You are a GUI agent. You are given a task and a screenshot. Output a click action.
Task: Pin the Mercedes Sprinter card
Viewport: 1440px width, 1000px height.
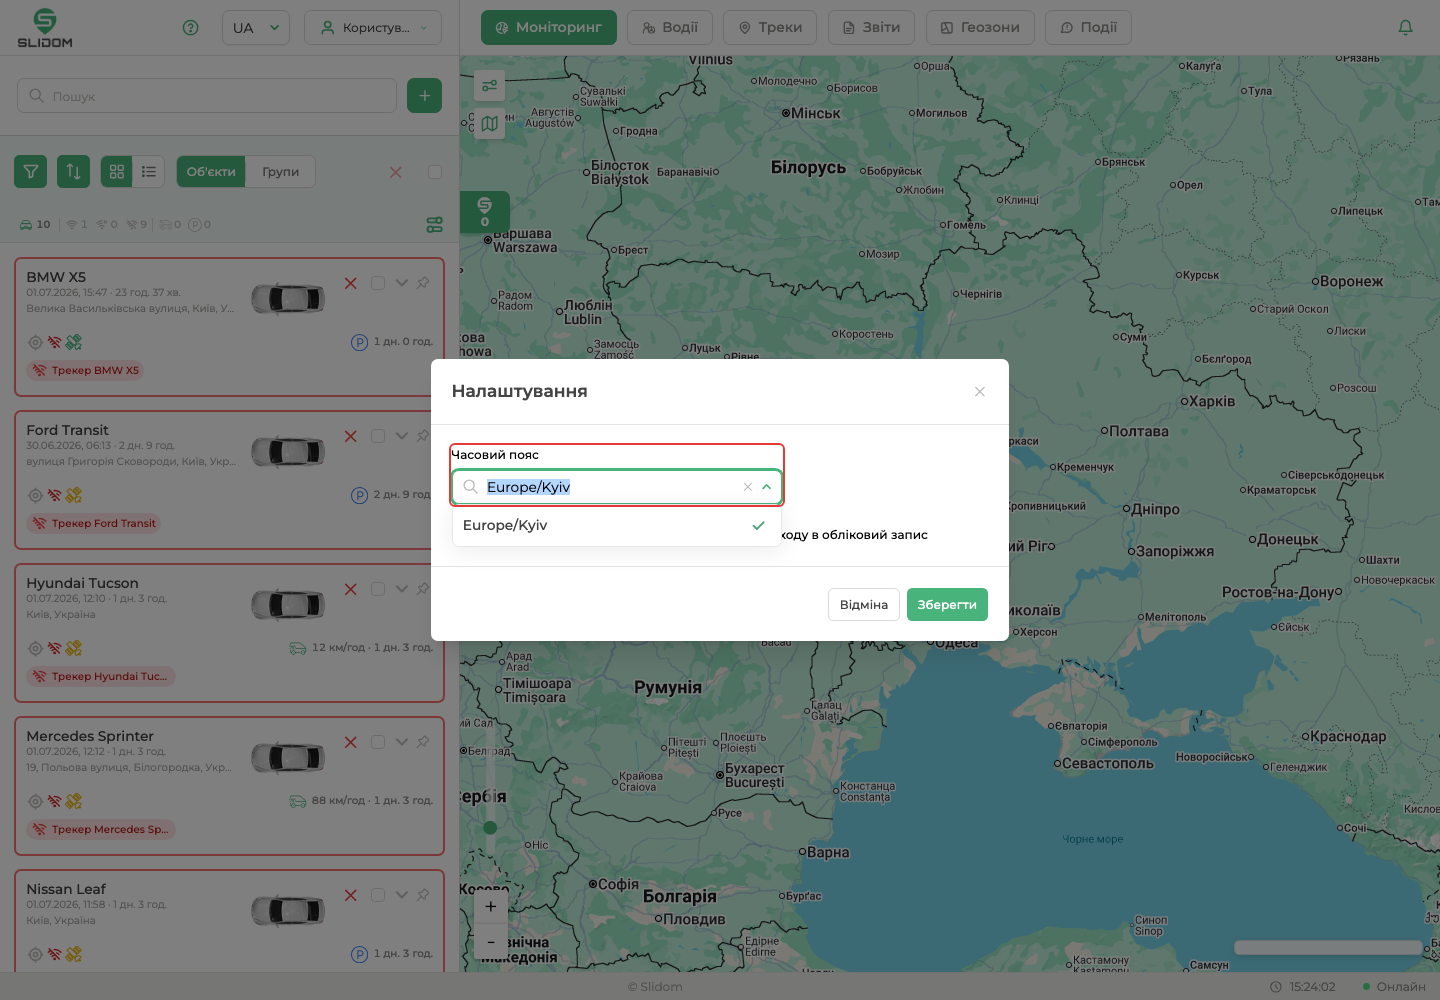[x=424, y=742]
